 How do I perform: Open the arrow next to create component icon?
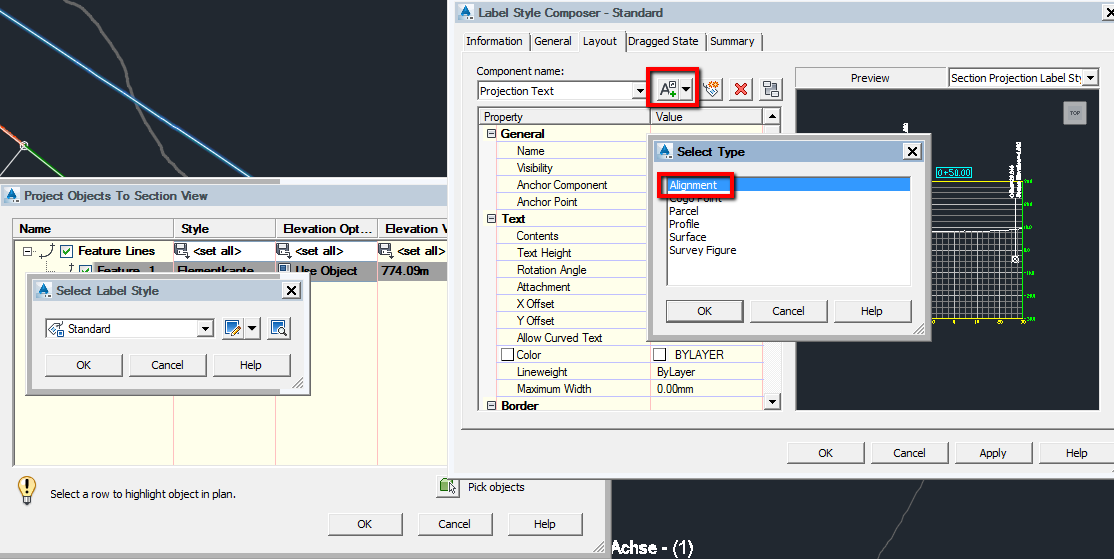click(686, 89)
